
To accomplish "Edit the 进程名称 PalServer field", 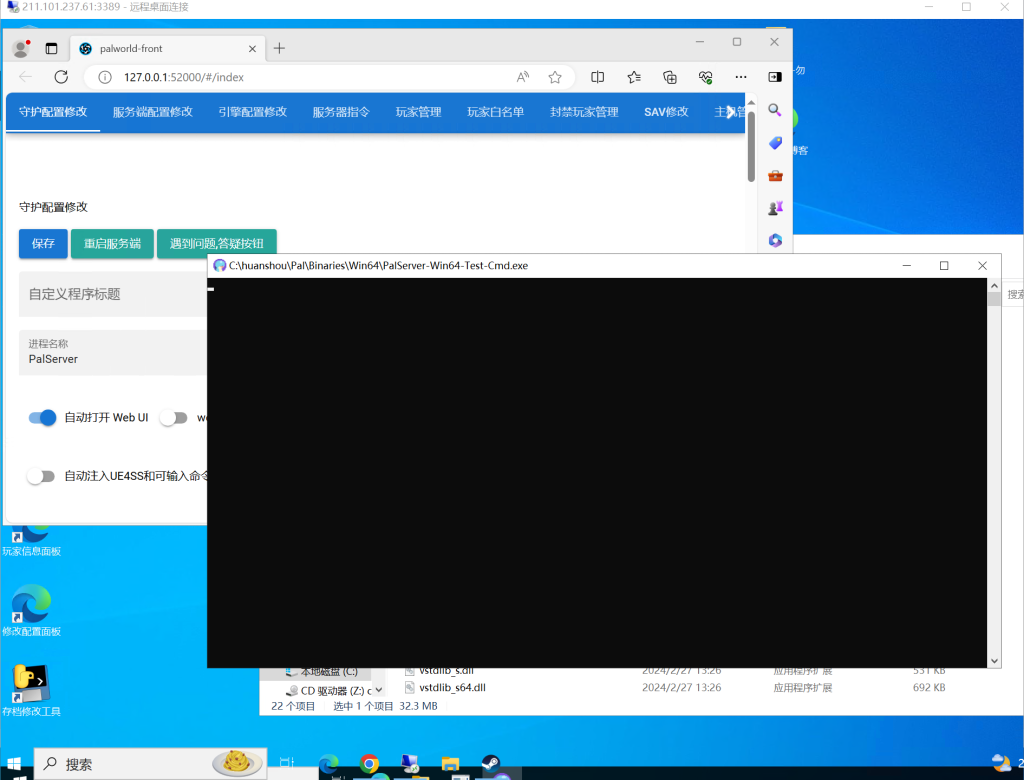I will [113, 353].
